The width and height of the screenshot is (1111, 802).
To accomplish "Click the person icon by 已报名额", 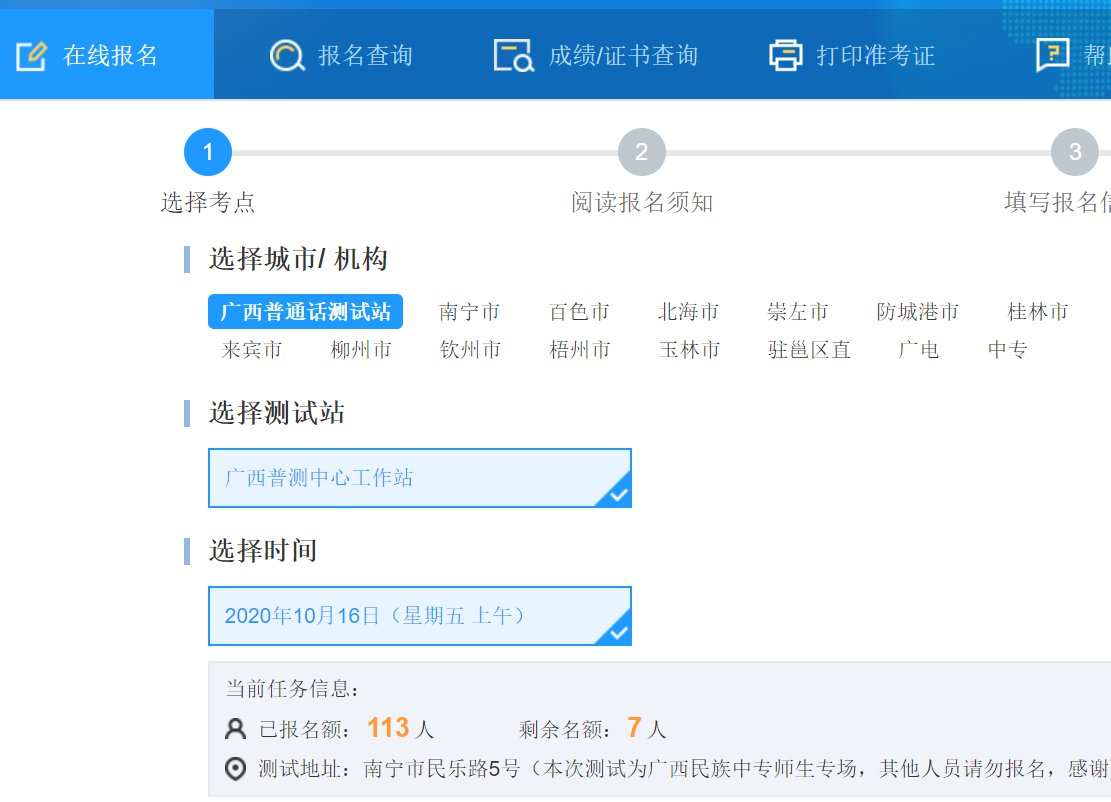I will [x=236, y=729].
